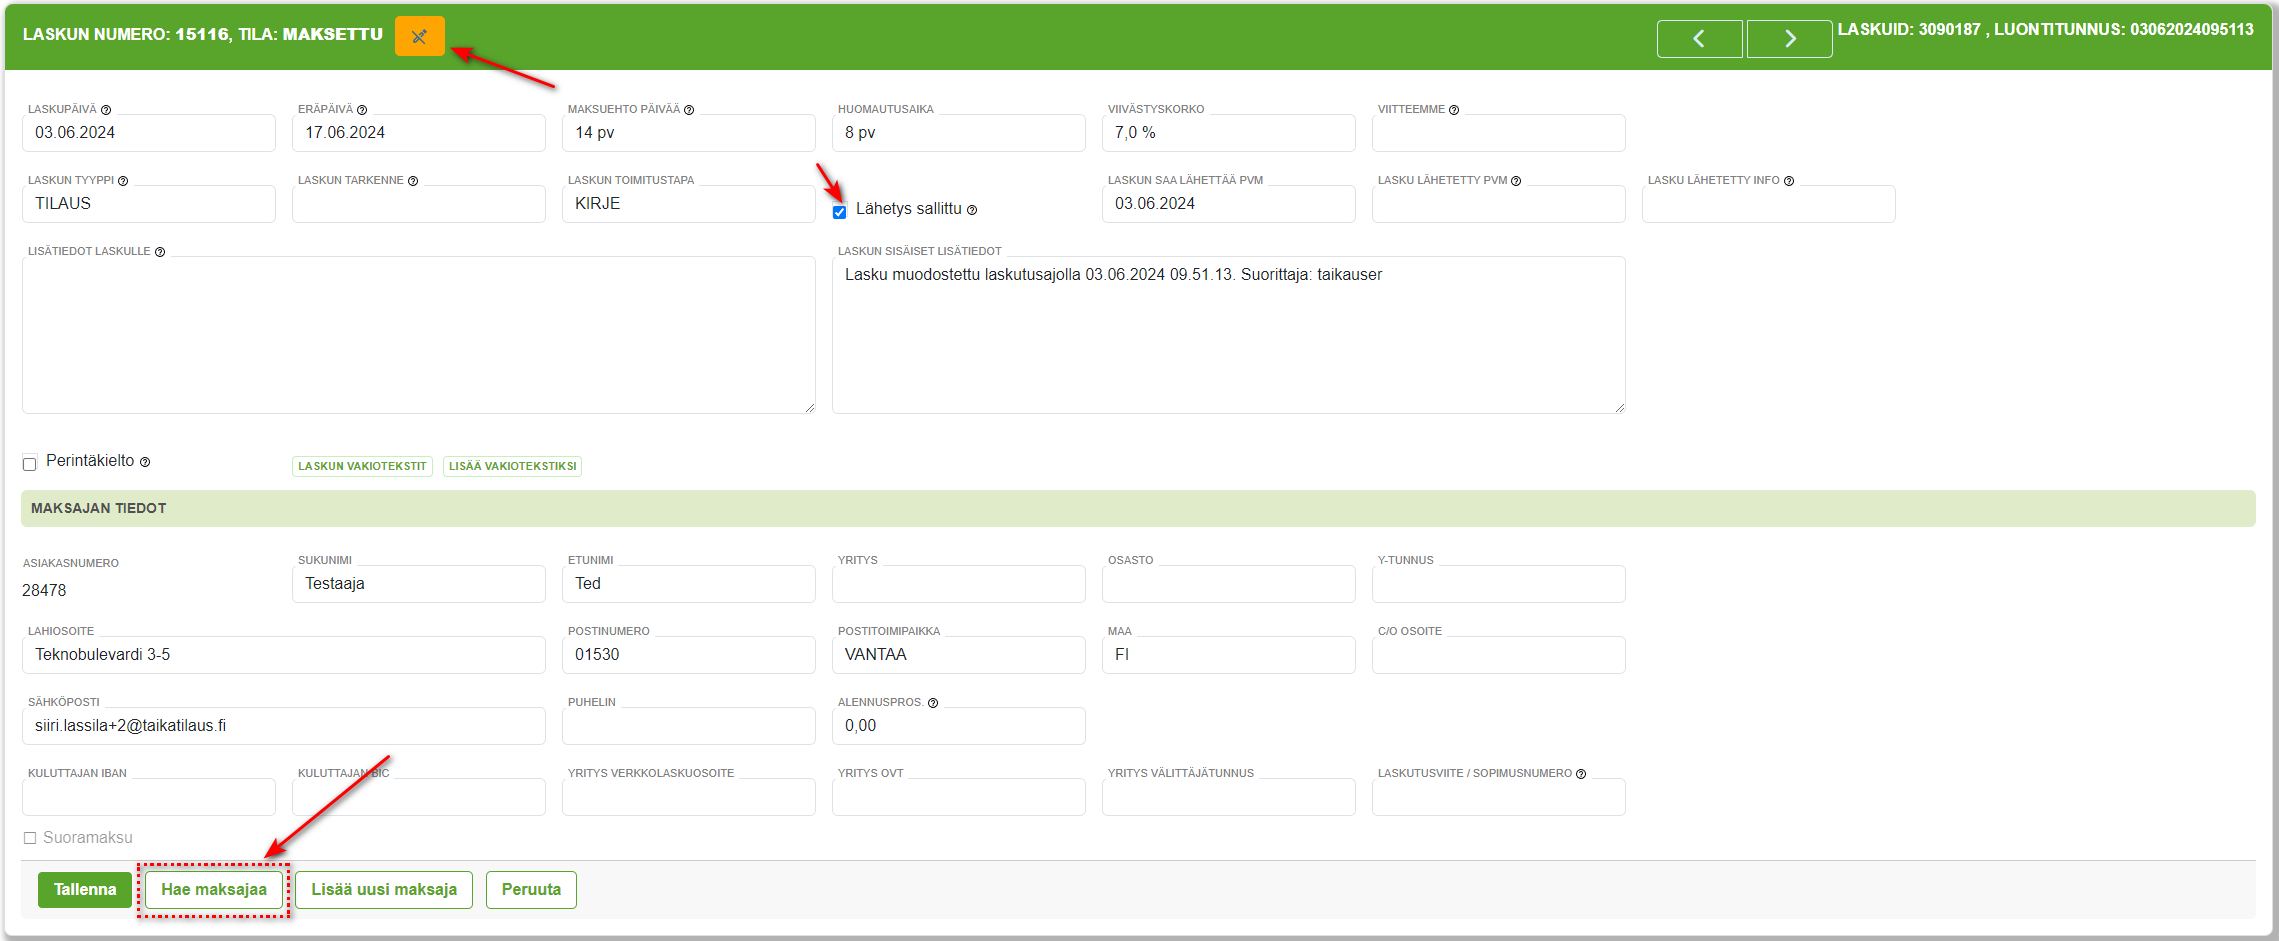This screenshot has height=941, width=2279.
Task: Open help icon next to Eräpäivä
Action: tap(362, 110)
